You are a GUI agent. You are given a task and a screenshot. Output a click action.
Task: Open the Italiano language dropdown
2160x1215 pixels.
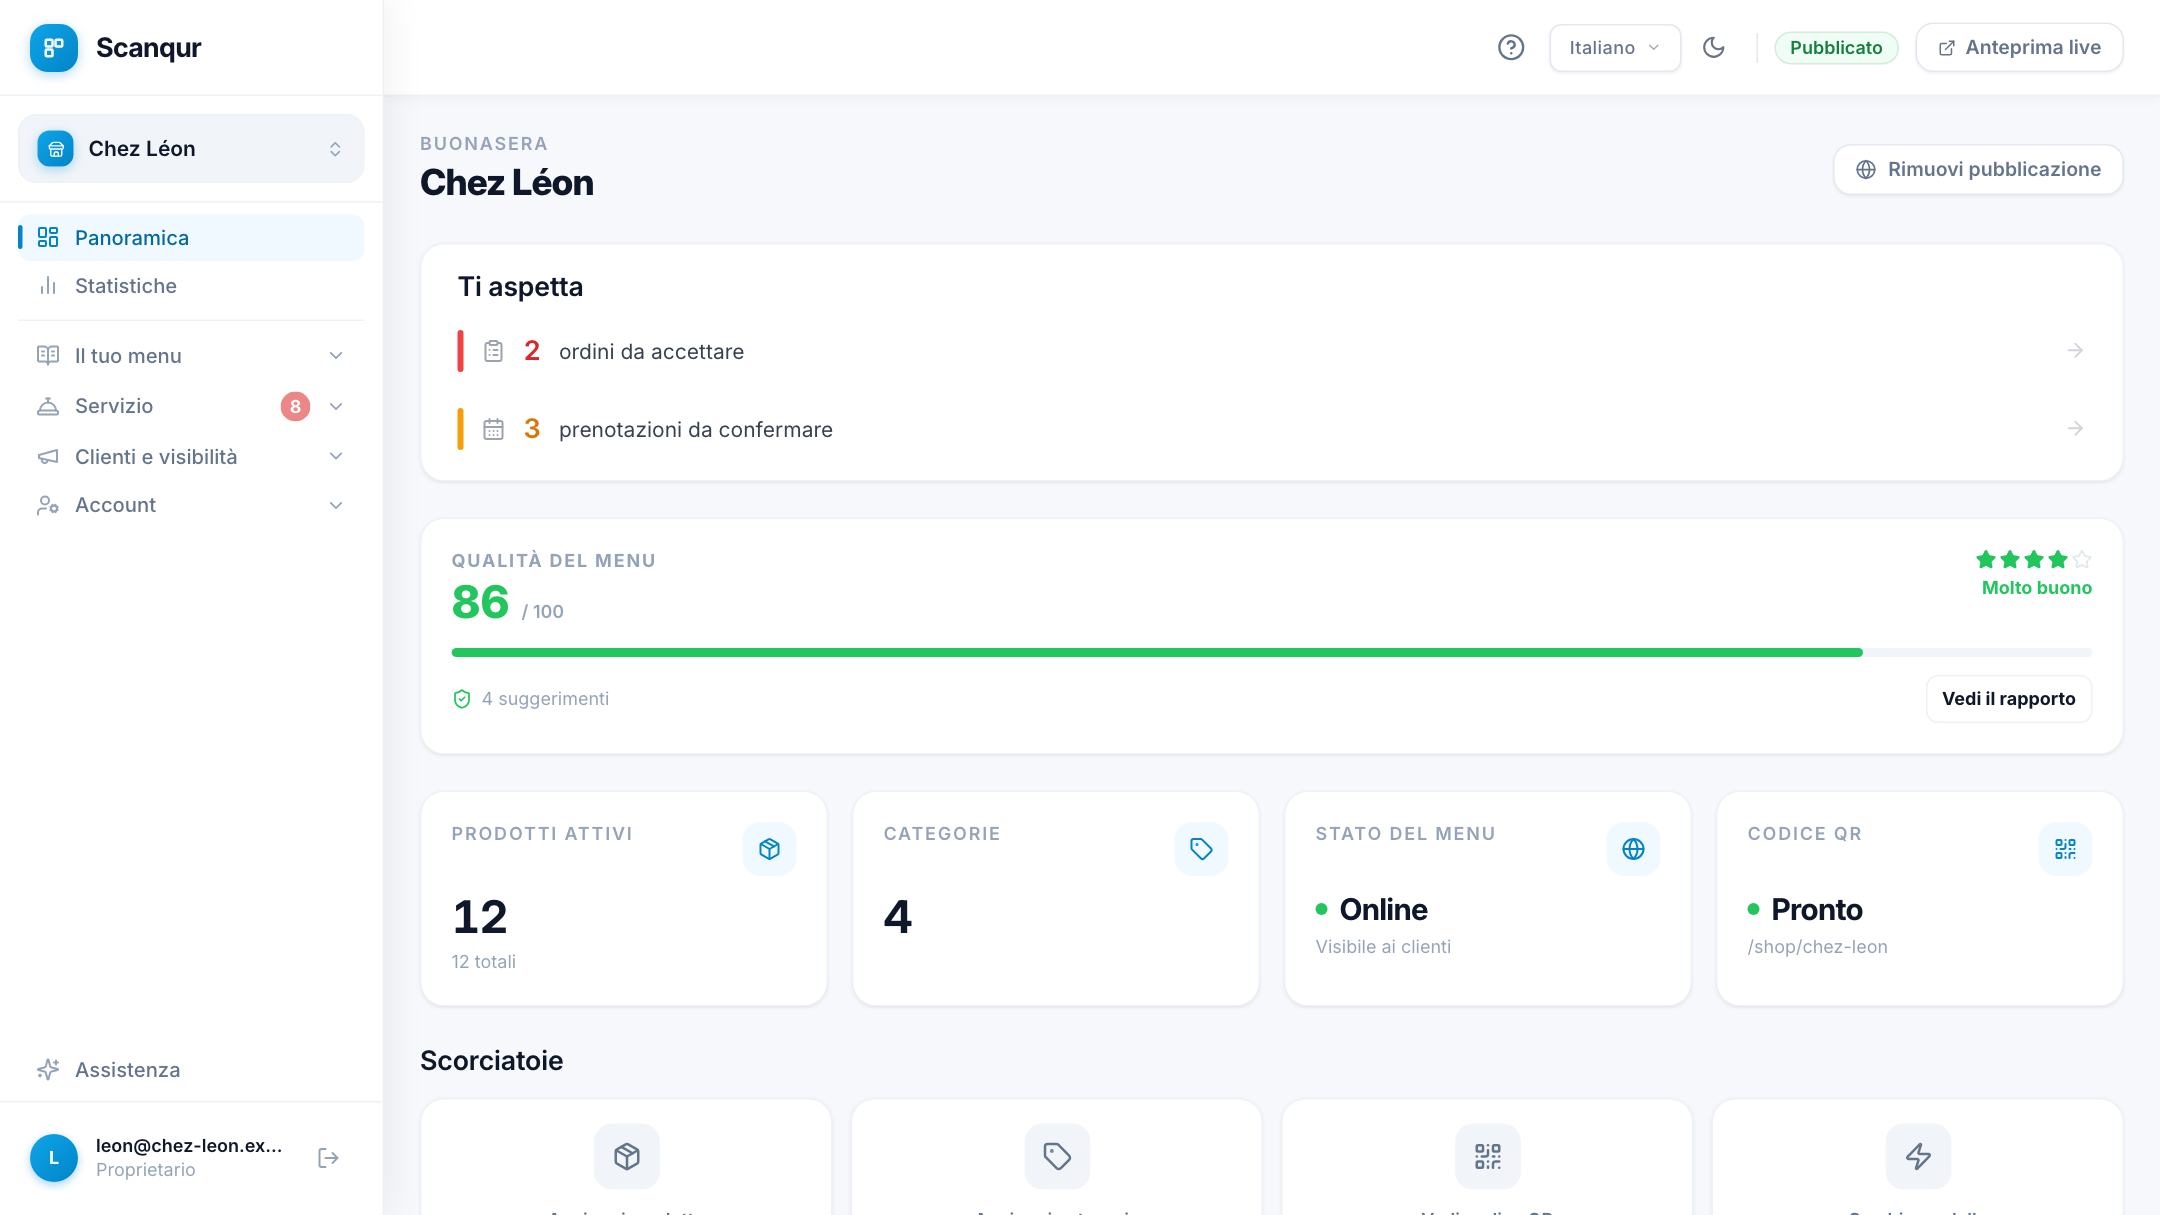1615,47
